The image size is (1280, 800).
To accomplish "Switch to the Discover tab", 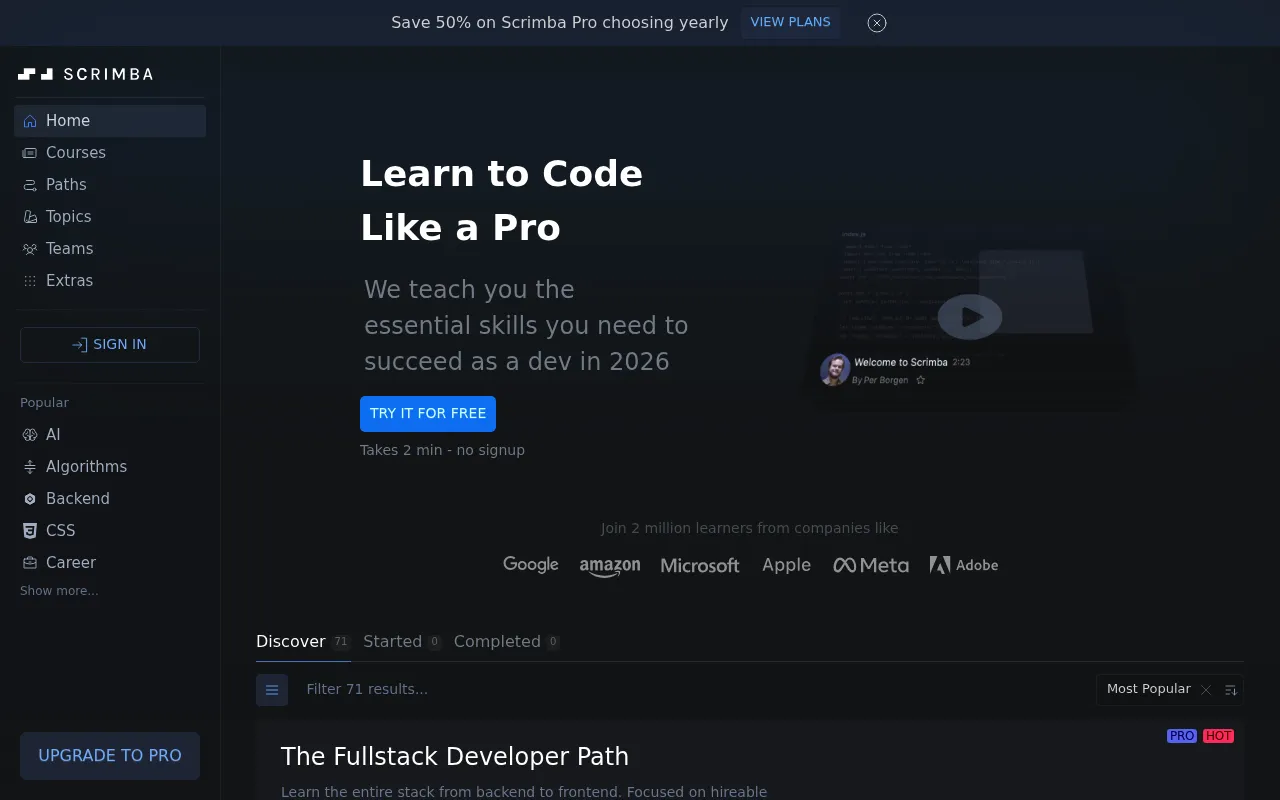I will (x=303, y=642).
